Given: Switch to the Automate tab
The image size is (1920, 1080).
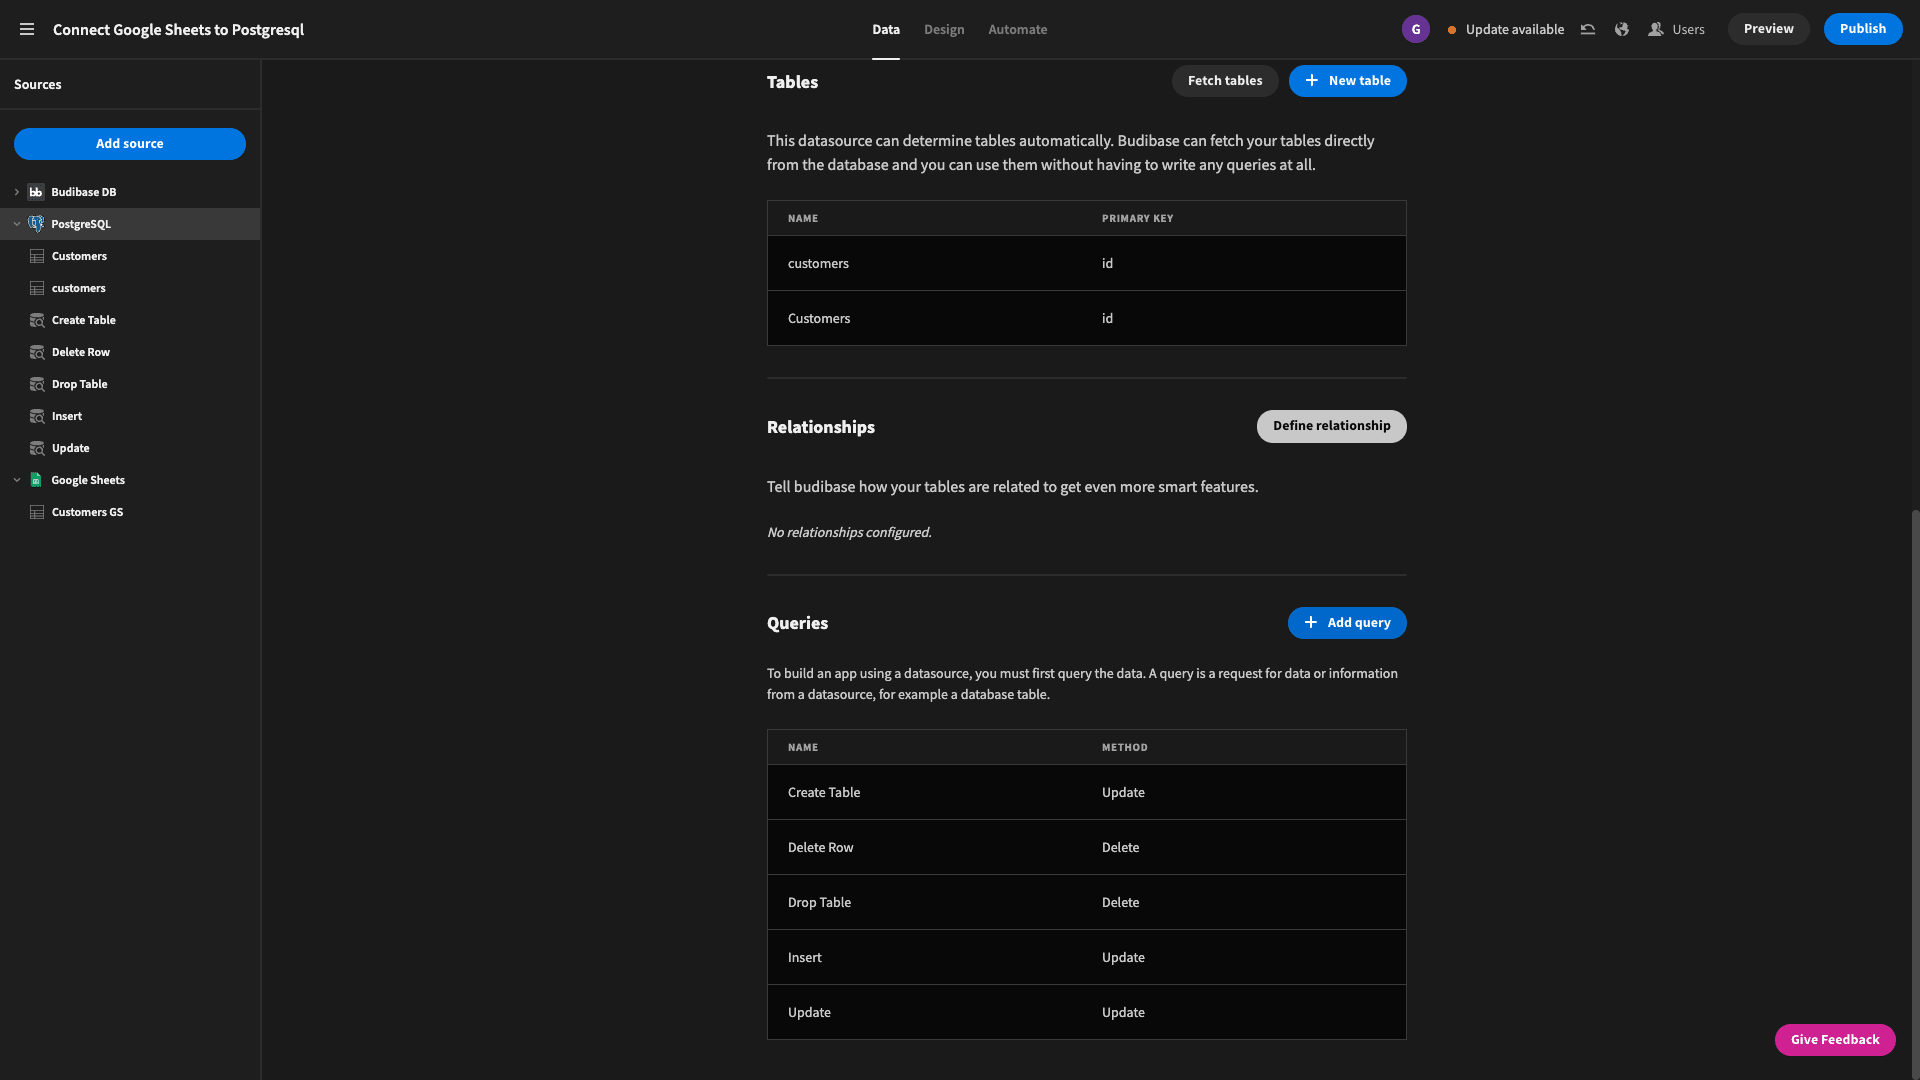Looking at the screenshot, I should pos(1017,29).
